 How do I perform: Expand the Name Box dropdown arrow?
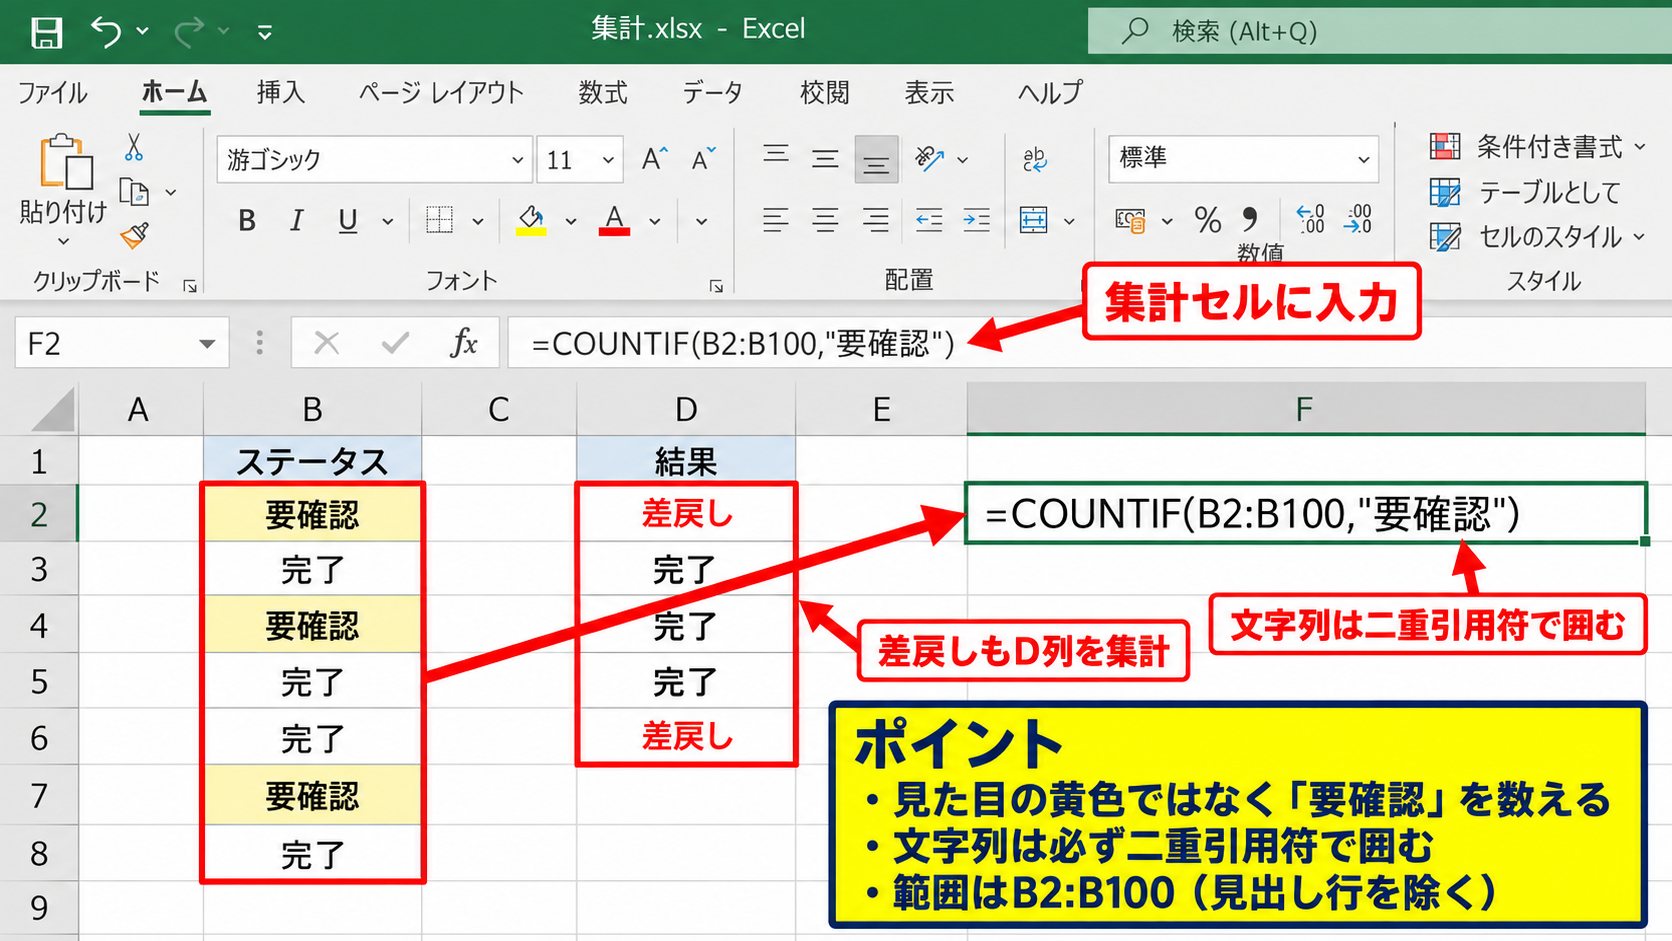pos(207,344)
